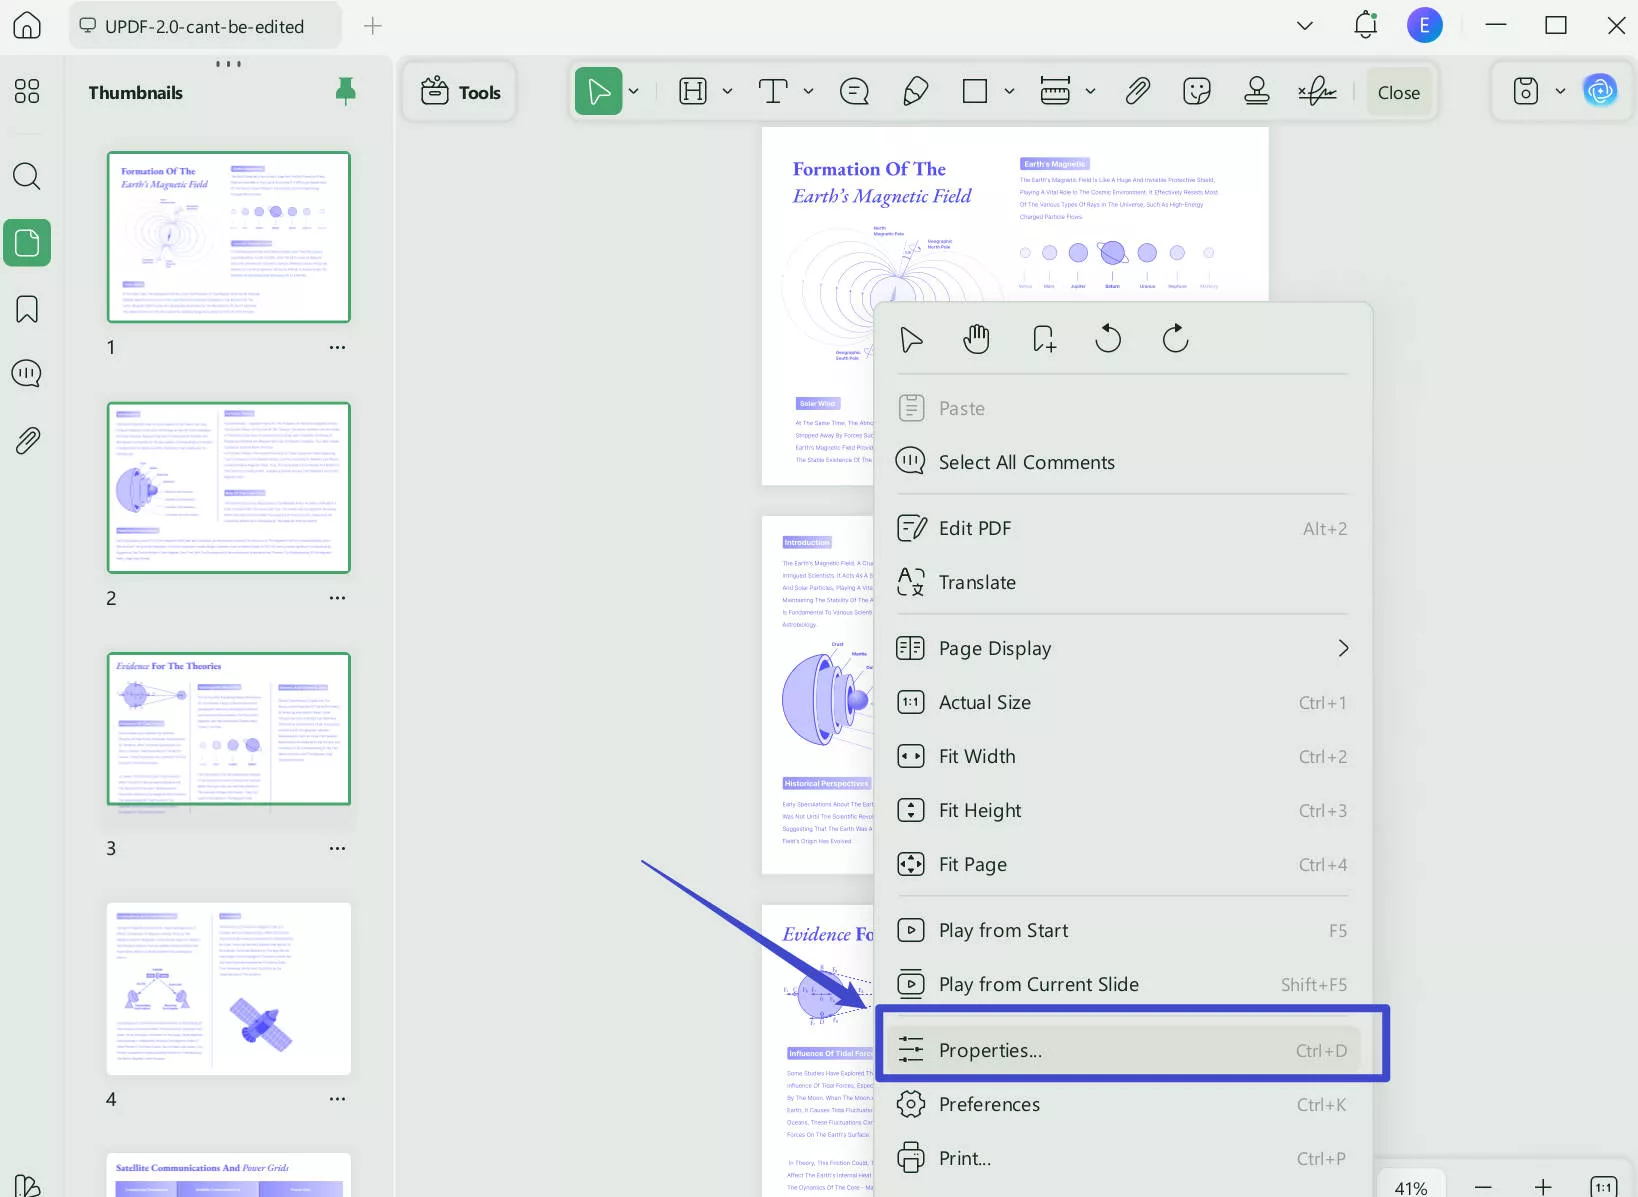
Task: Open the Tools menu
Action: (x=460, y=91)
